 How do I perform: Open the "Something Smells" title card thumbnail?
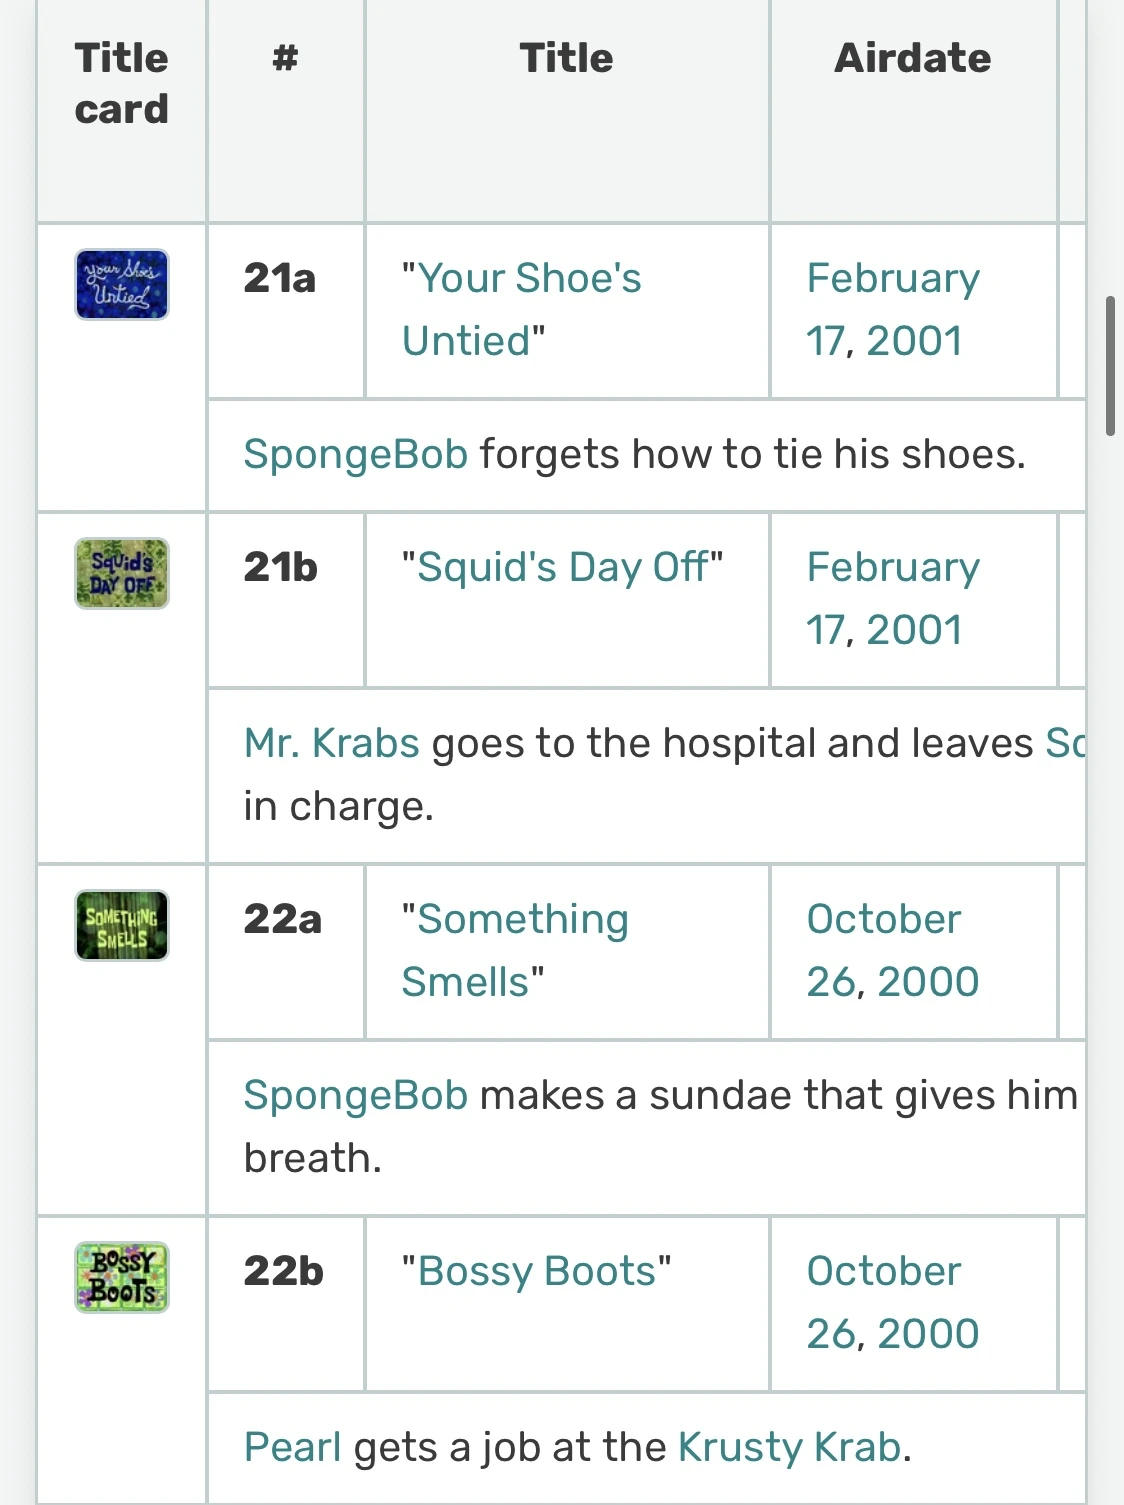[x=122, y=925]
